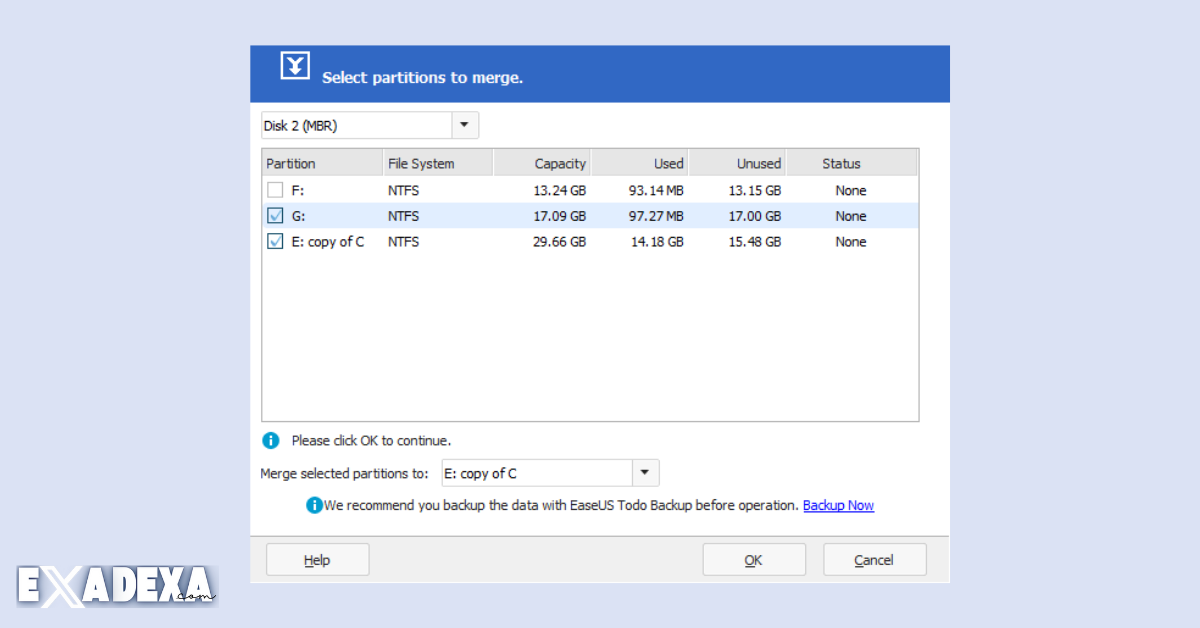Select the G: partition row
Viewport: 1200px width, 628px height.
tap(500, 215)
